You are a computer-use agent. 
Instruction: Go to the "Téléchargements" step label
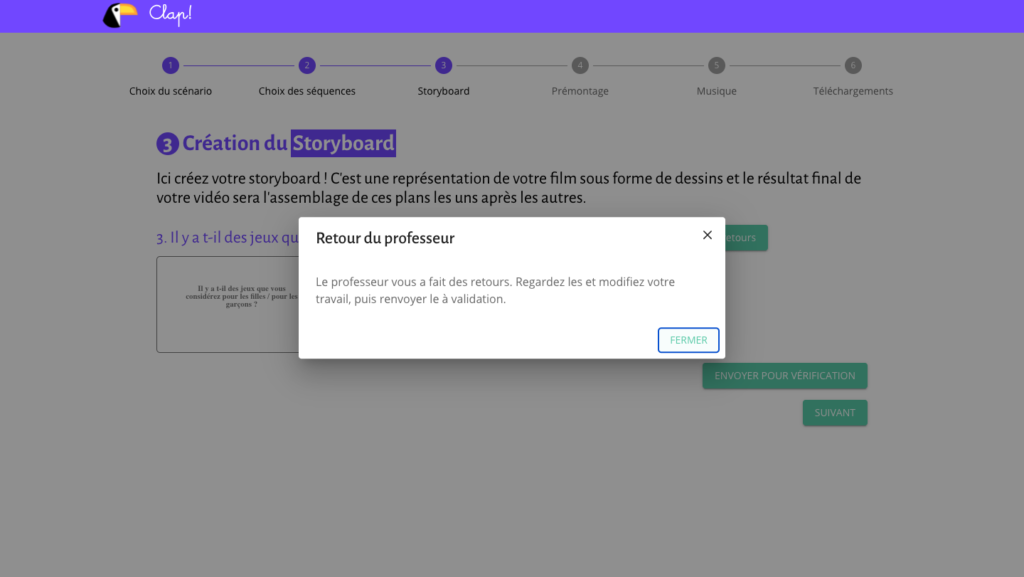[852, 91]
